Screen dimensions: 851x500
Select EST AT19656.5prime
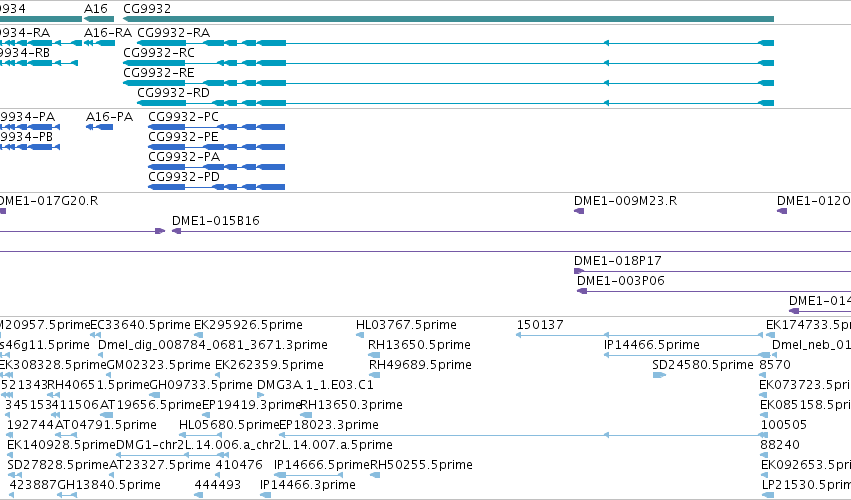[x=106, y=415]
